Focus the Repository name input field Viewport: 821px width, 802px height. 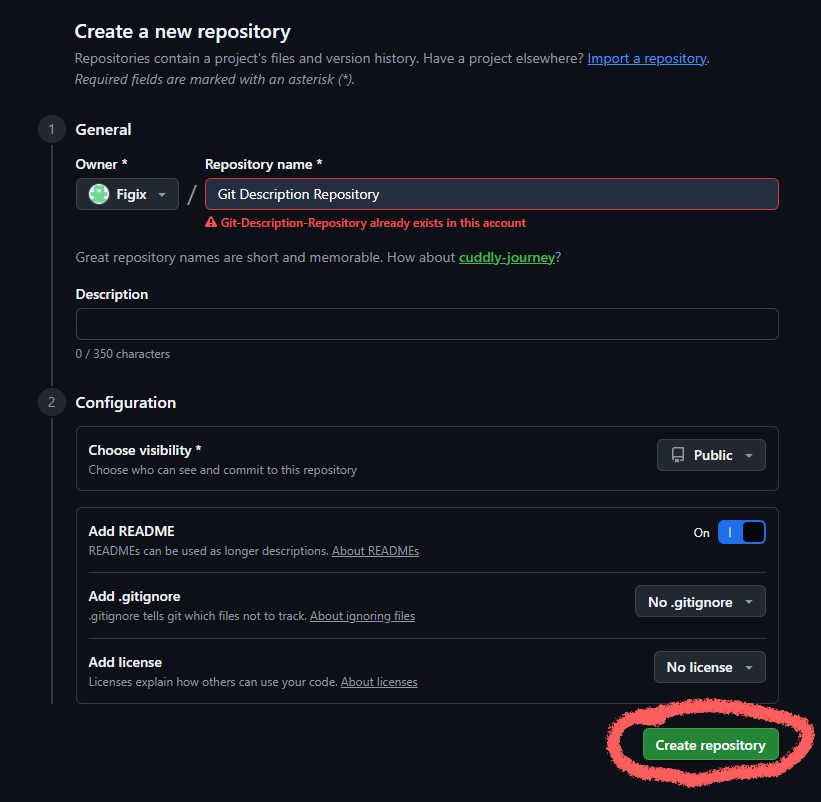click(491, 194)
